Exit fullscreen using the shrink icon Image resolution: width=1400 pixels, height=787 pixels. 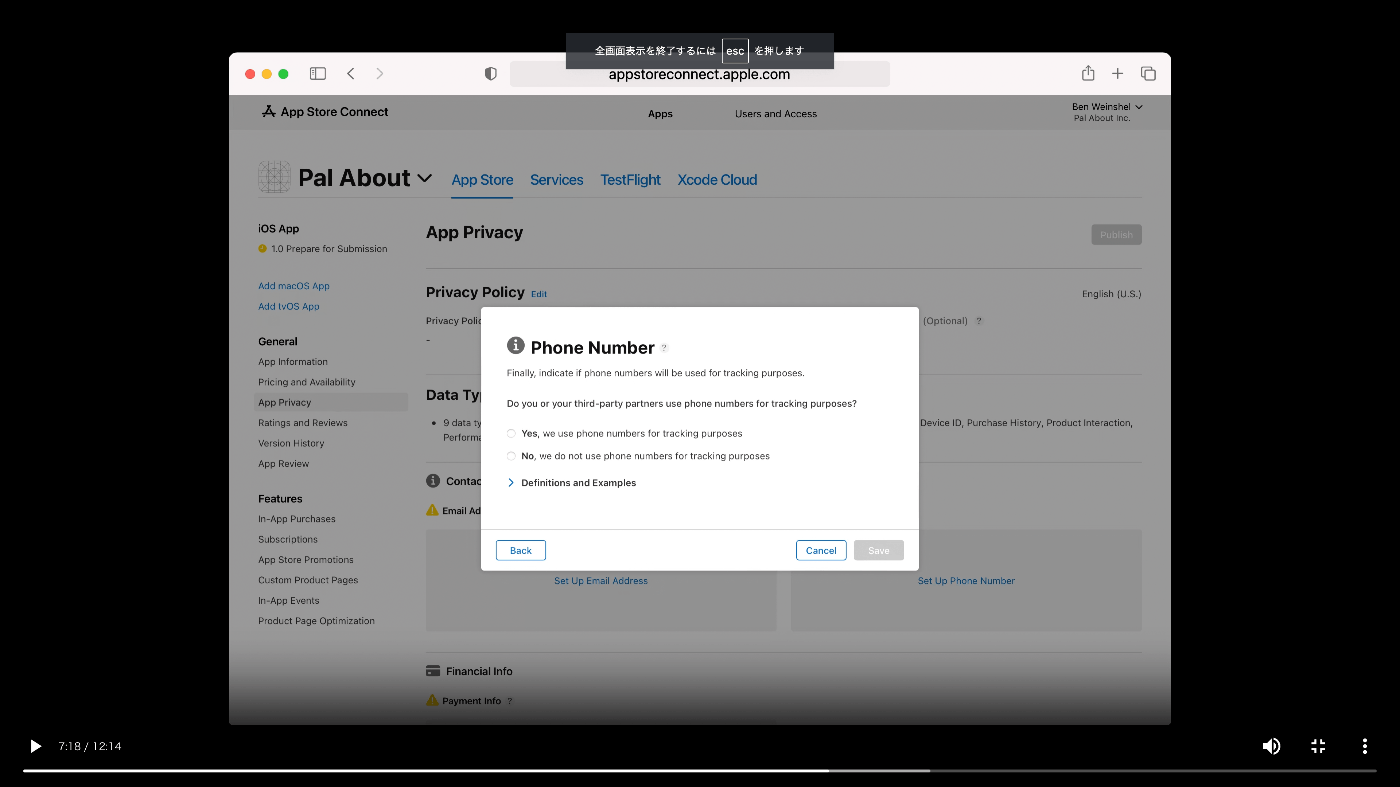(x=1318, y=746)
